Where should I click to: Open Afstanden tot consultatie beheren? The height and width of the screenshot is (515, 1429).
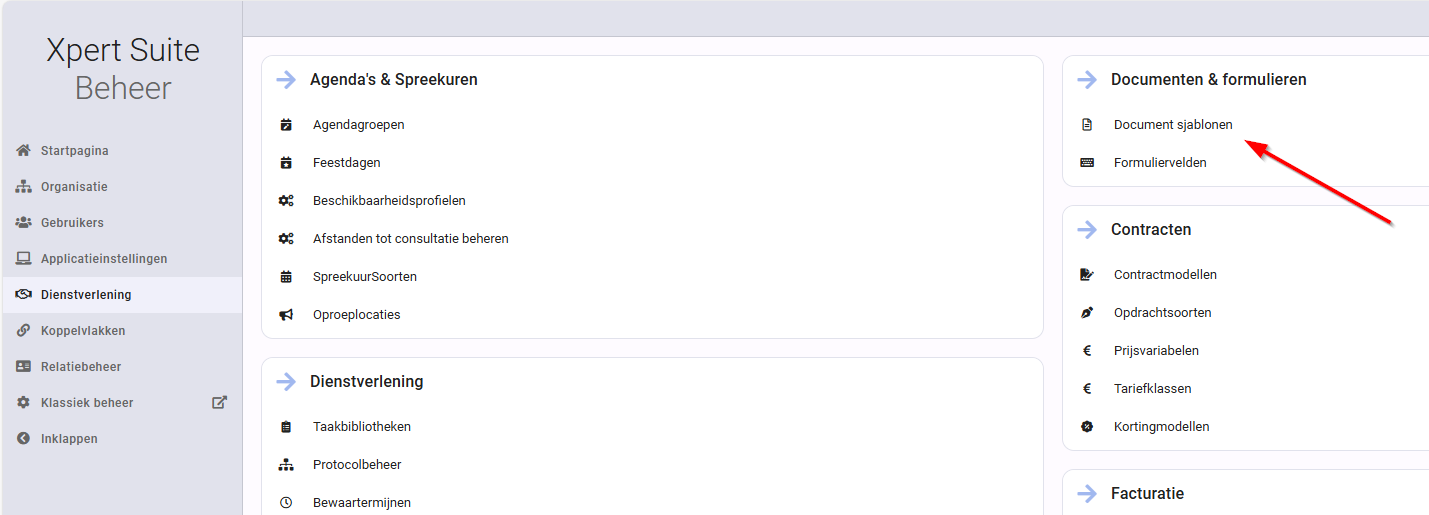tap(411, 239)
